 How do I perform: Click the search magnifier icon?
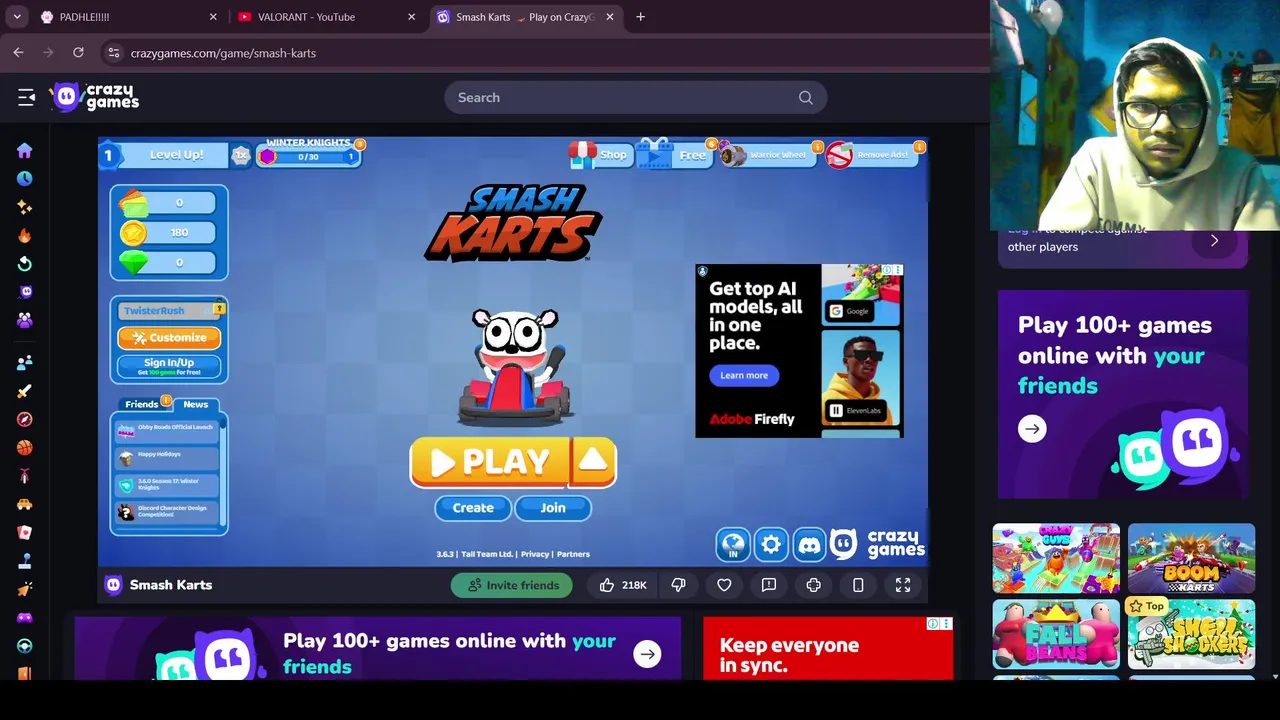[806, 97]
